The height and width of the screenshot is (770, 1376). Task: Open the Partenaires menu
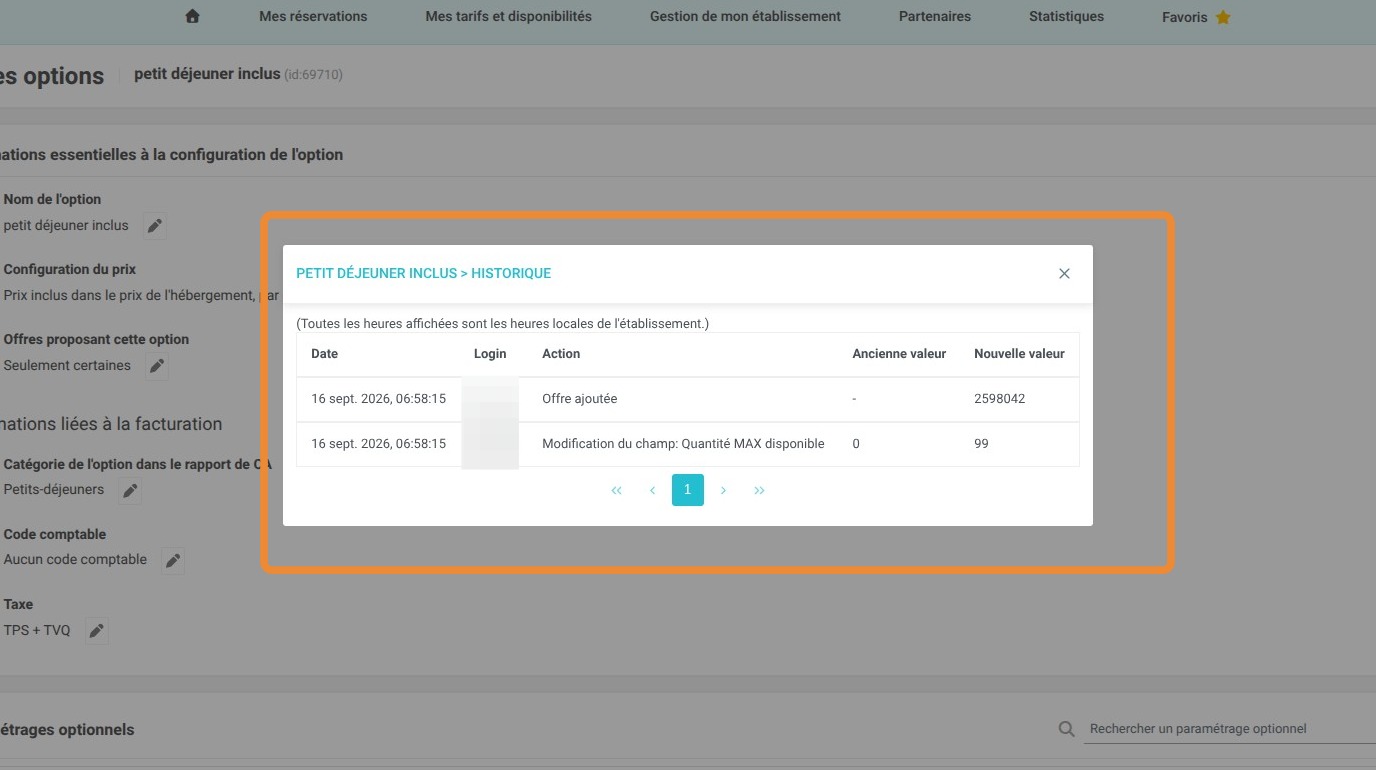click(x=935, y=17)
